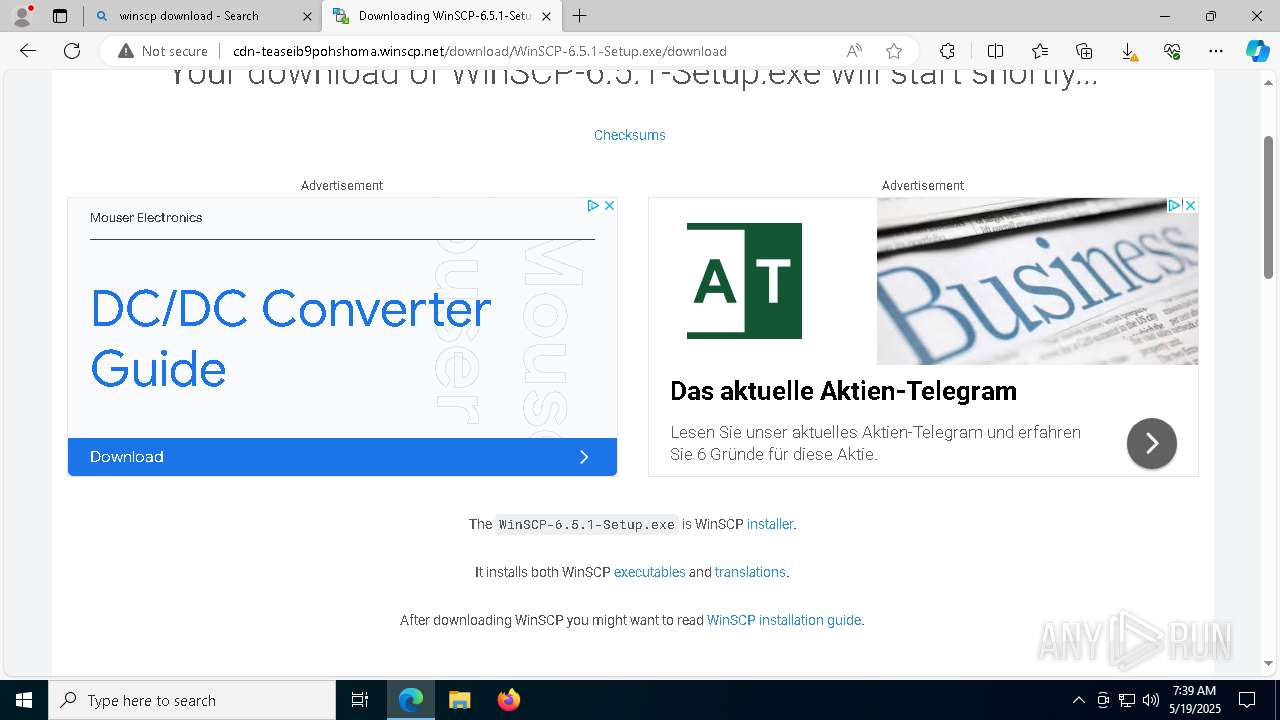Image resolution: width=1280 pixels, height=720 pixels.
Task: Click AdChoices icon on Mouser ad
Action: [x=593, y=205]
